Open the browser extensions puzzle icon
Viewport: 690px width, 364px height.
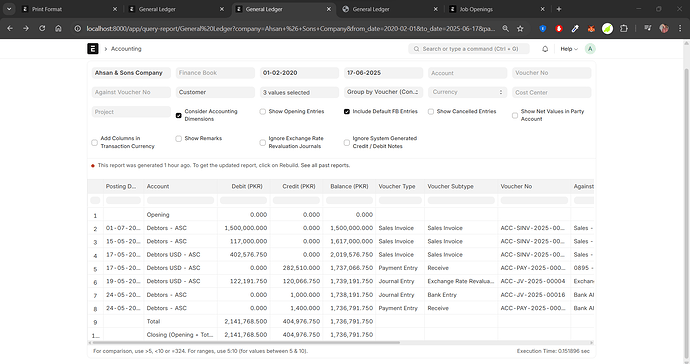pos(624,29)
